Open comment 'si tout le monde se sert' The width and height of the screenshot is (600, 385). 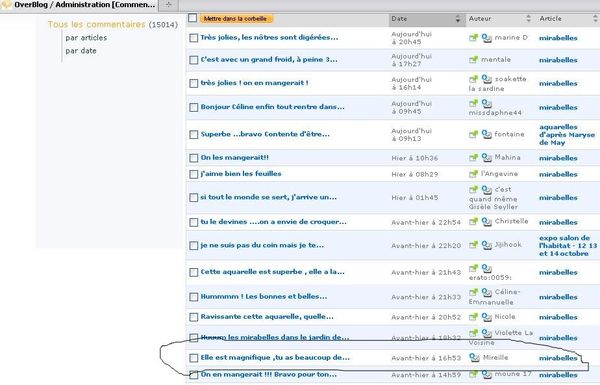pyautogui.click(x=269, y=197)
